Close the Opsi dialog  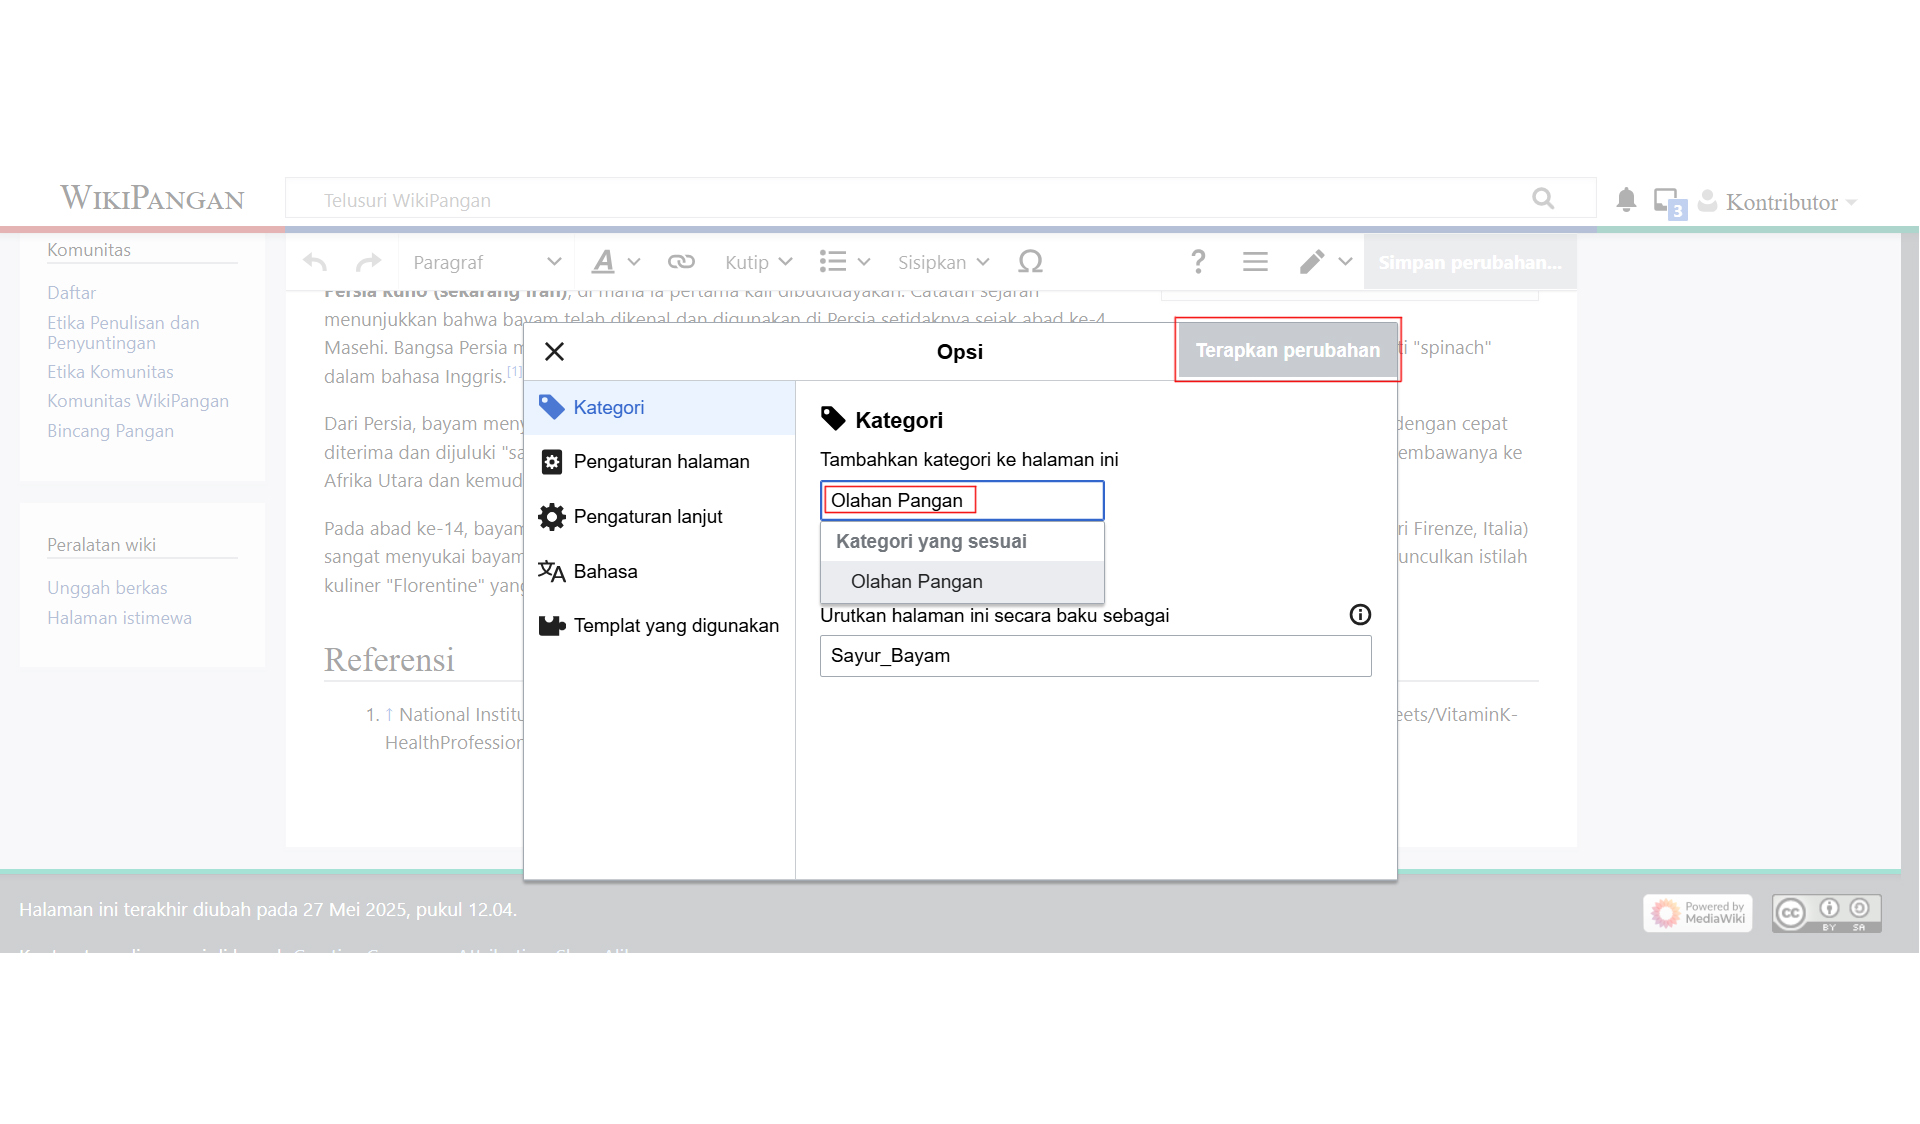click(554, 351)
